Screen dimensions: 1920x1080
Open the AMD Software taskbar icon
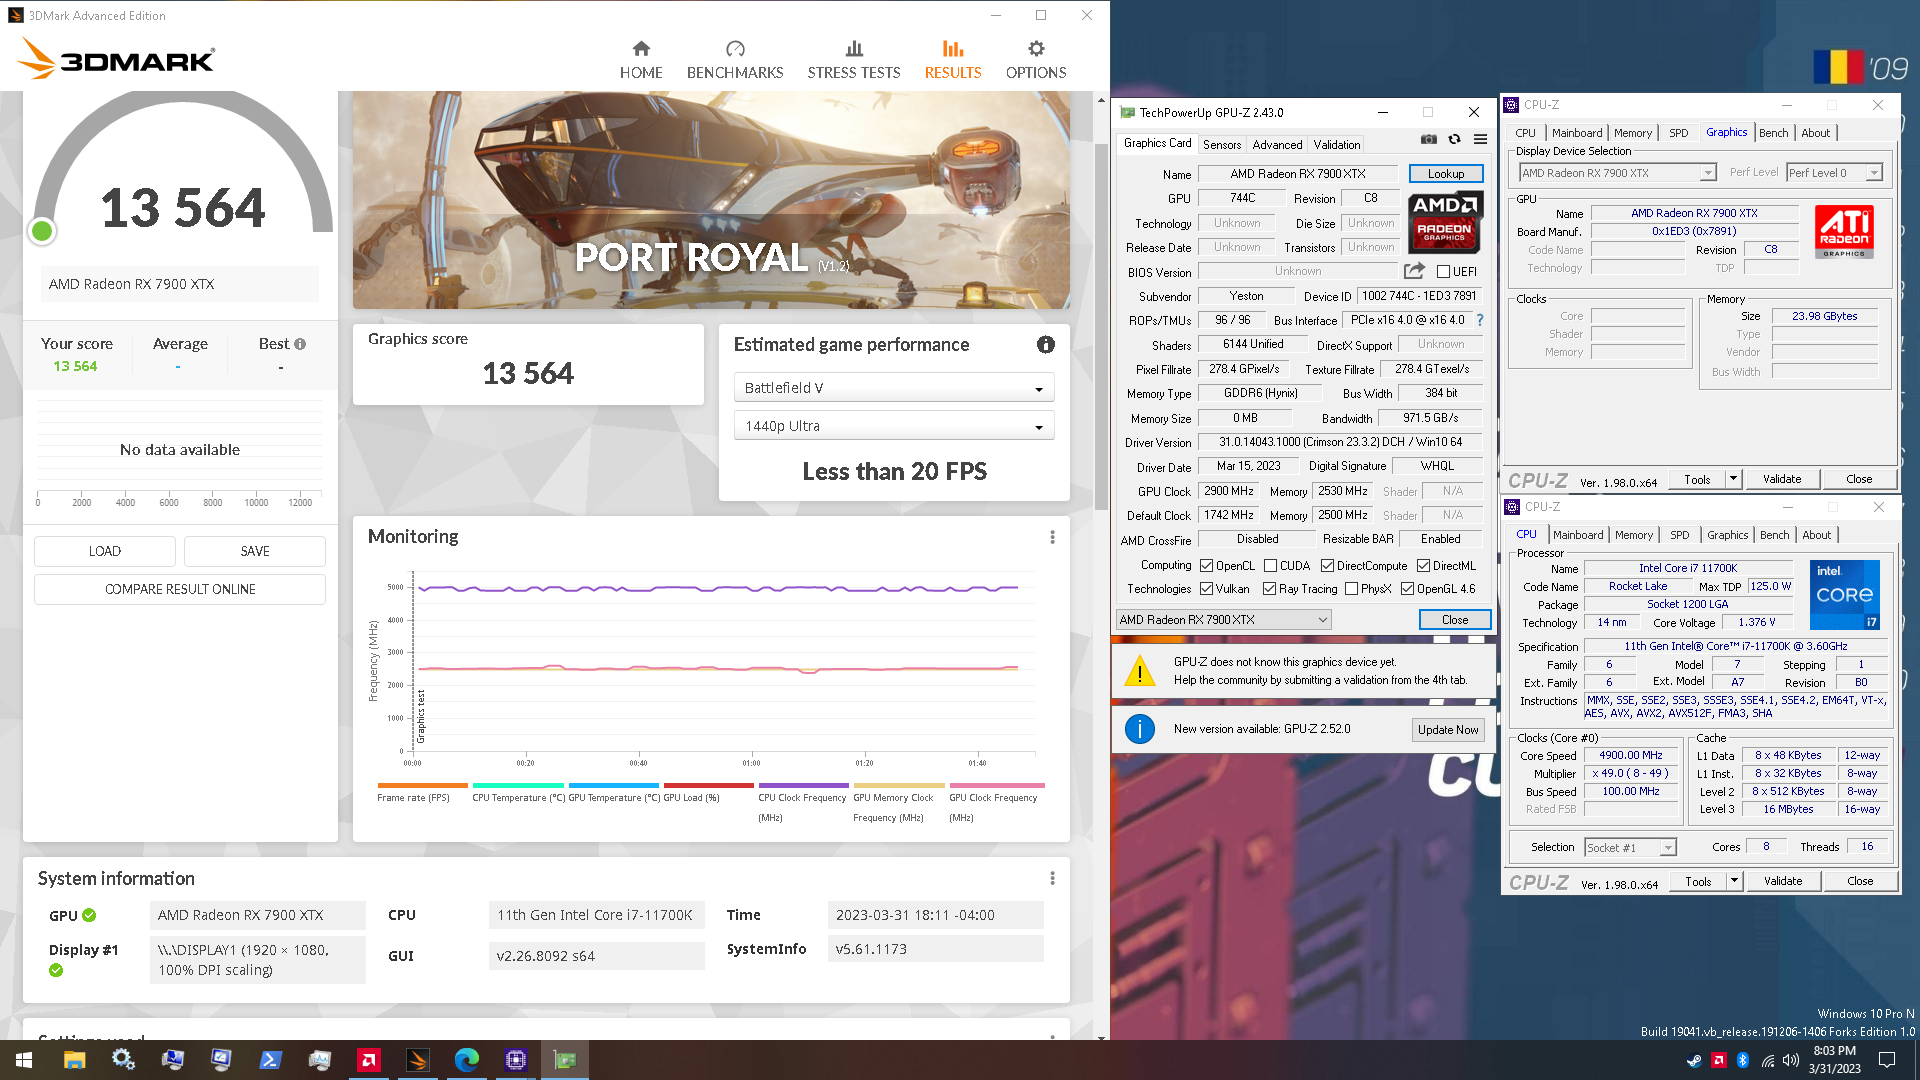(x=369, y=1060)
